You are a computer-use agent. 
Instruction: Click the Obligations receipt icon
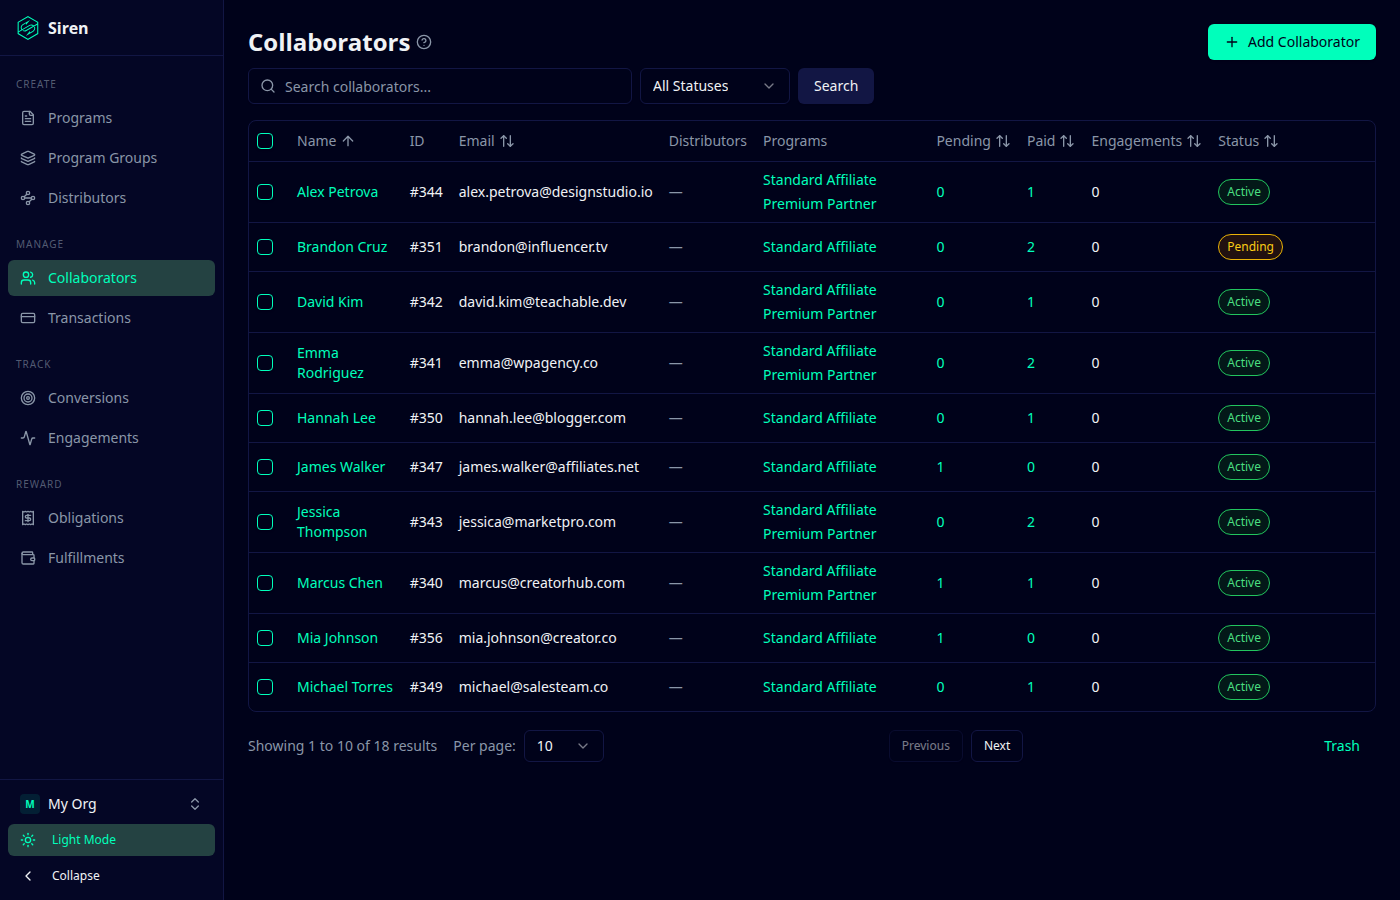28,518
